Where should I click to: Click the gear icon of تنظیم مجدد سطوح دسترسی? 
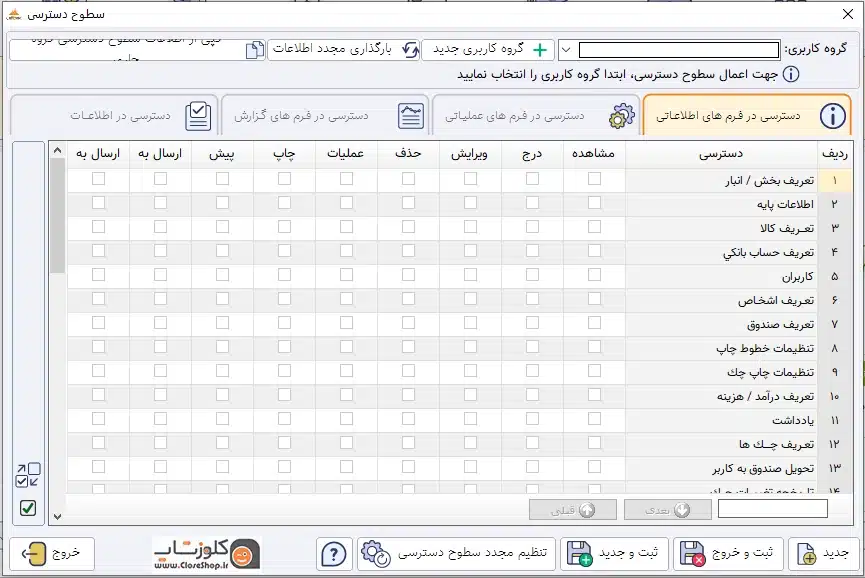pyautogui.click(x=375, y=554)
